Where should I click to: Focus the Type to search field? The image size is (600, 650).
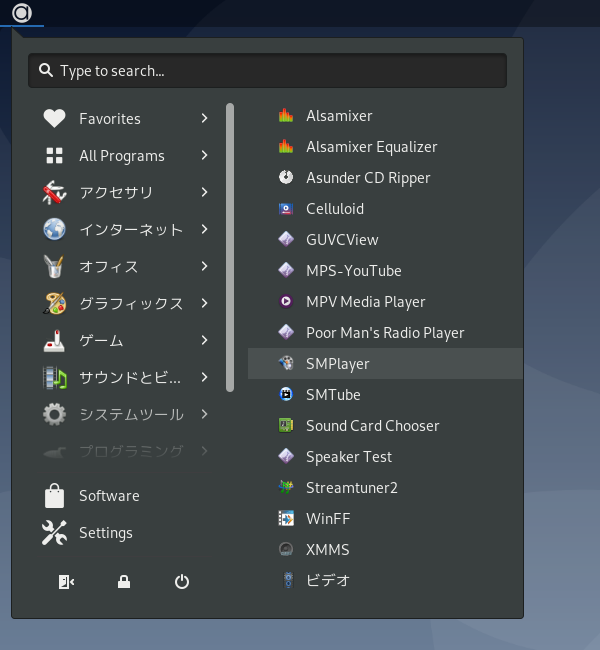[x=267, y=70]
